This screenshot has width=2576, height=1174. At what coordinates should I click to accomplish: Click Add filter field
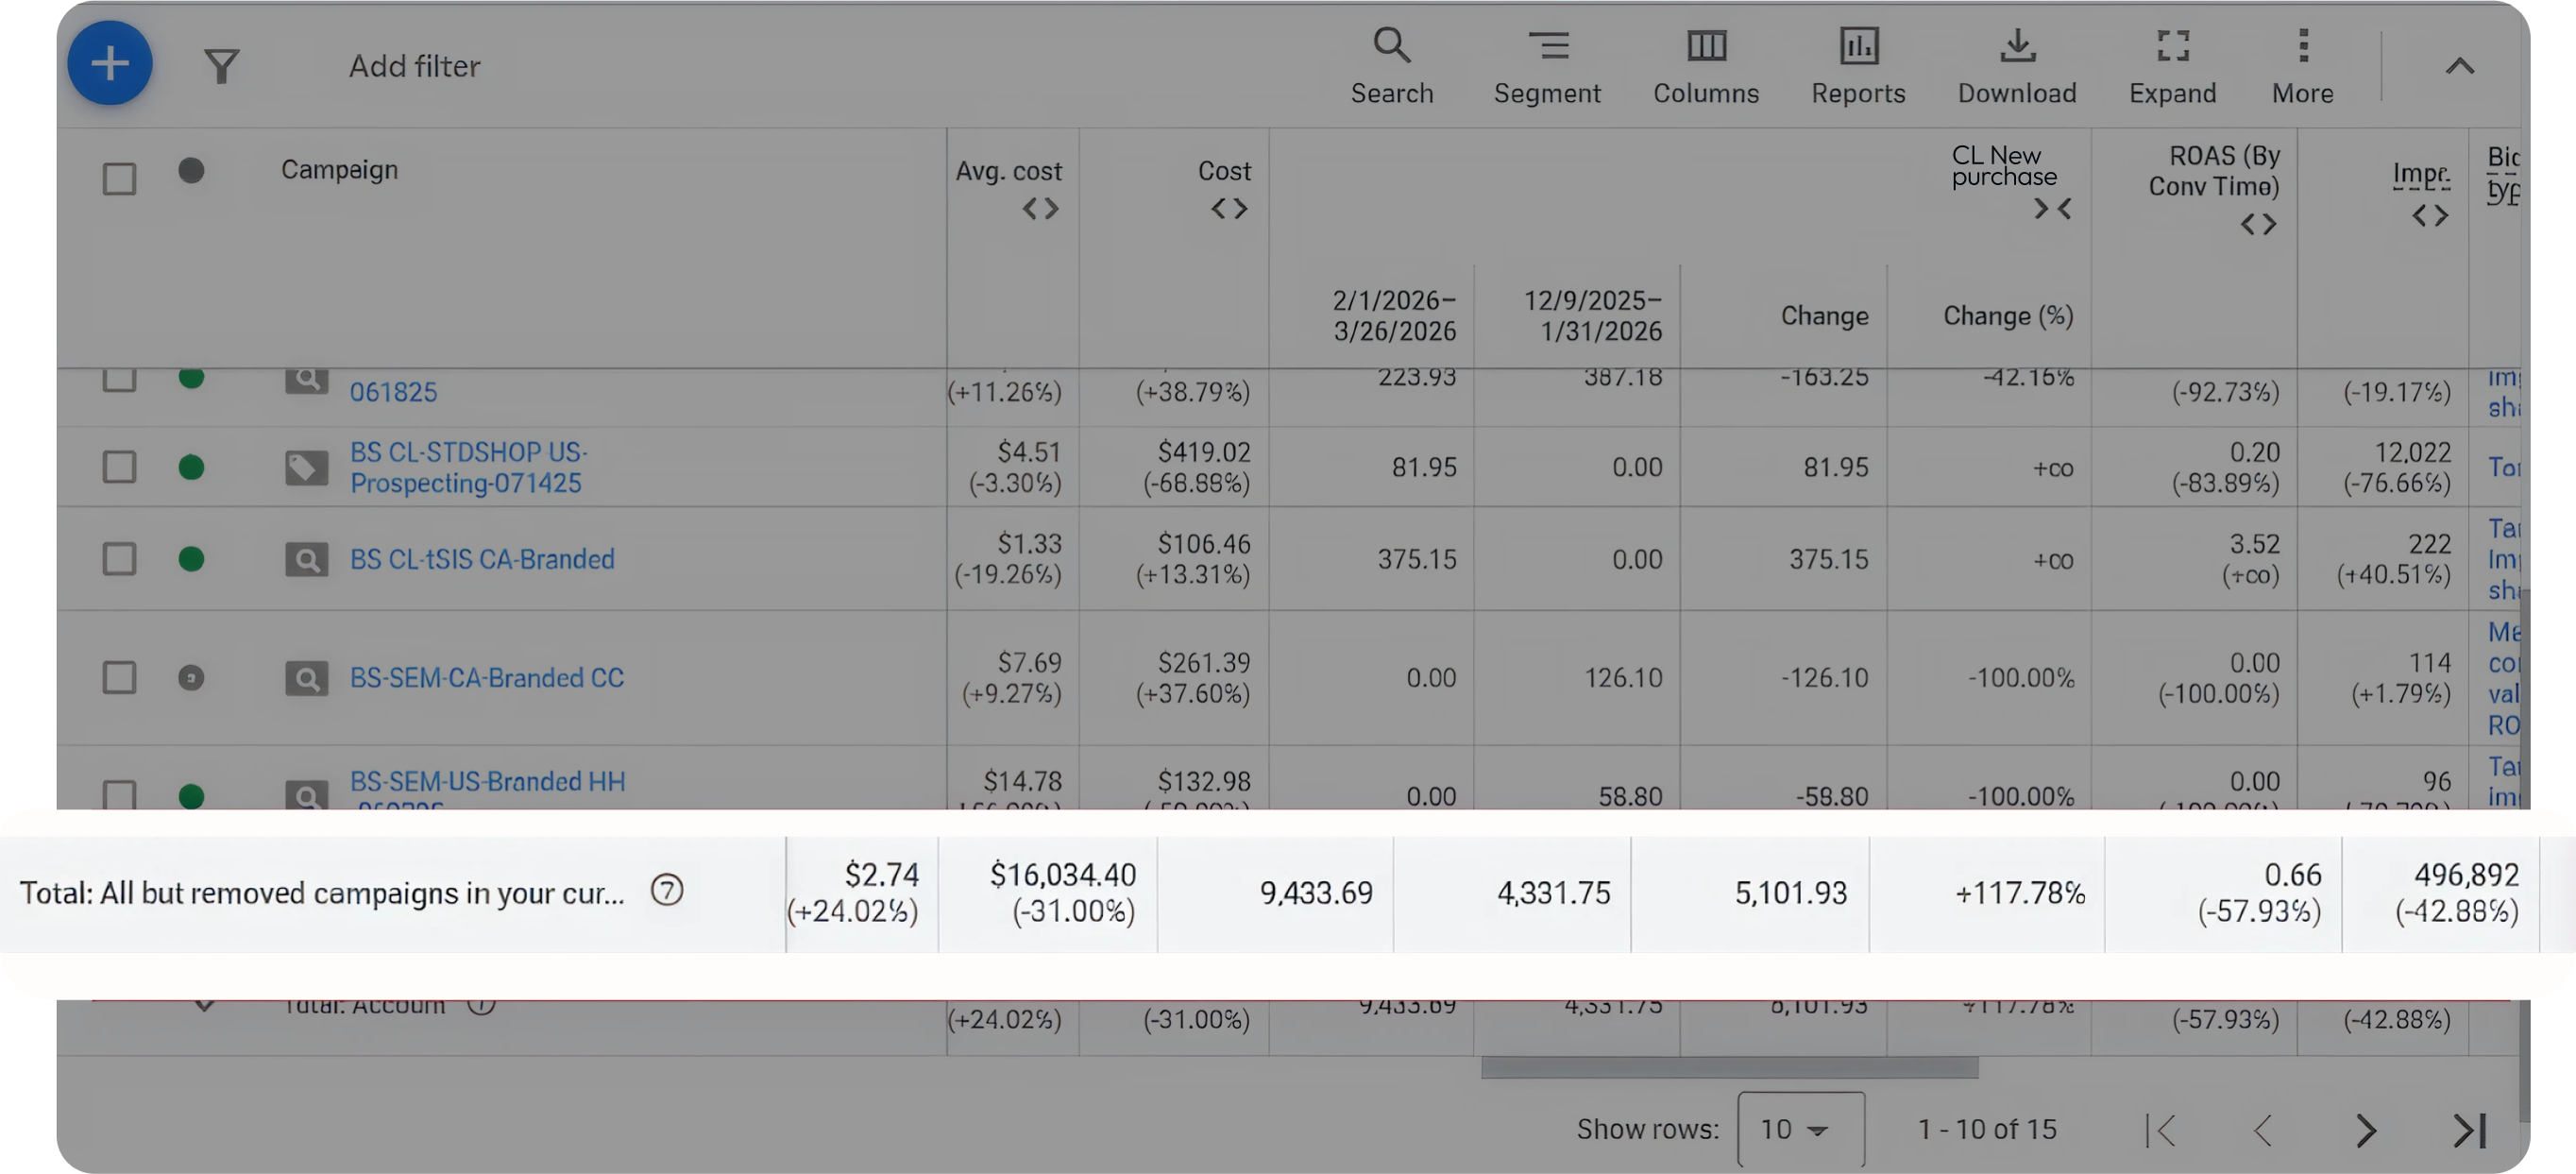(x=414, y=66)
